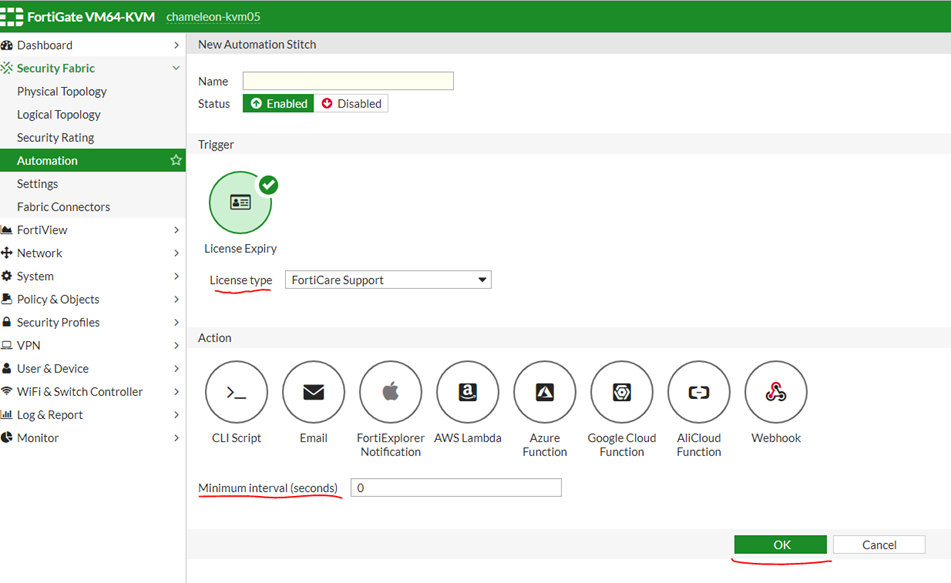951x583 pixels.
Task: Choose the AliCloud Function action
Action: 699,392
